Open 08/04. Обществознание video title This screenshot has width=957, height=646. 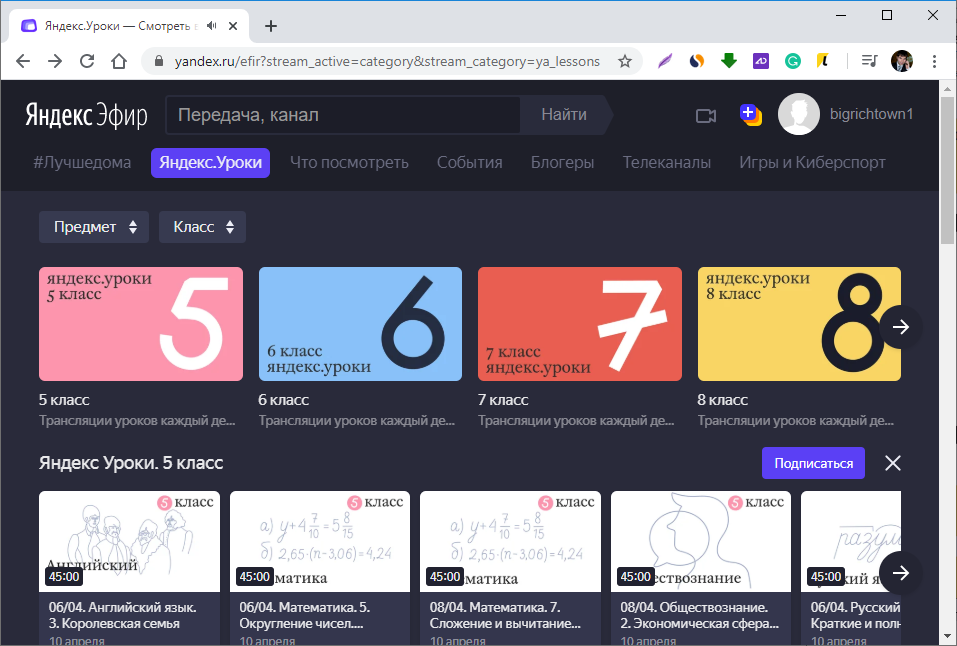point(700,615)
